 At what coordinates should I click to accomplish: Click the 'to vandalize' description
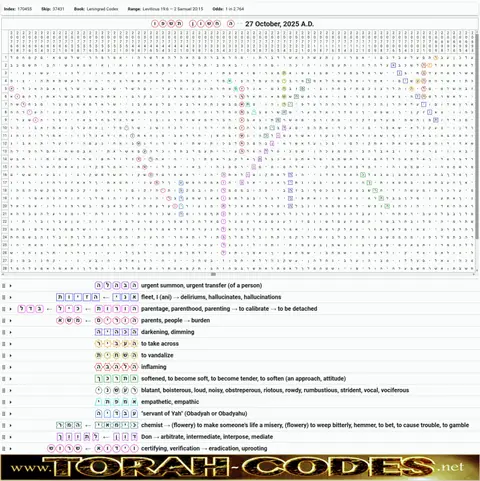pyautogui.click(x=157, y=355)
